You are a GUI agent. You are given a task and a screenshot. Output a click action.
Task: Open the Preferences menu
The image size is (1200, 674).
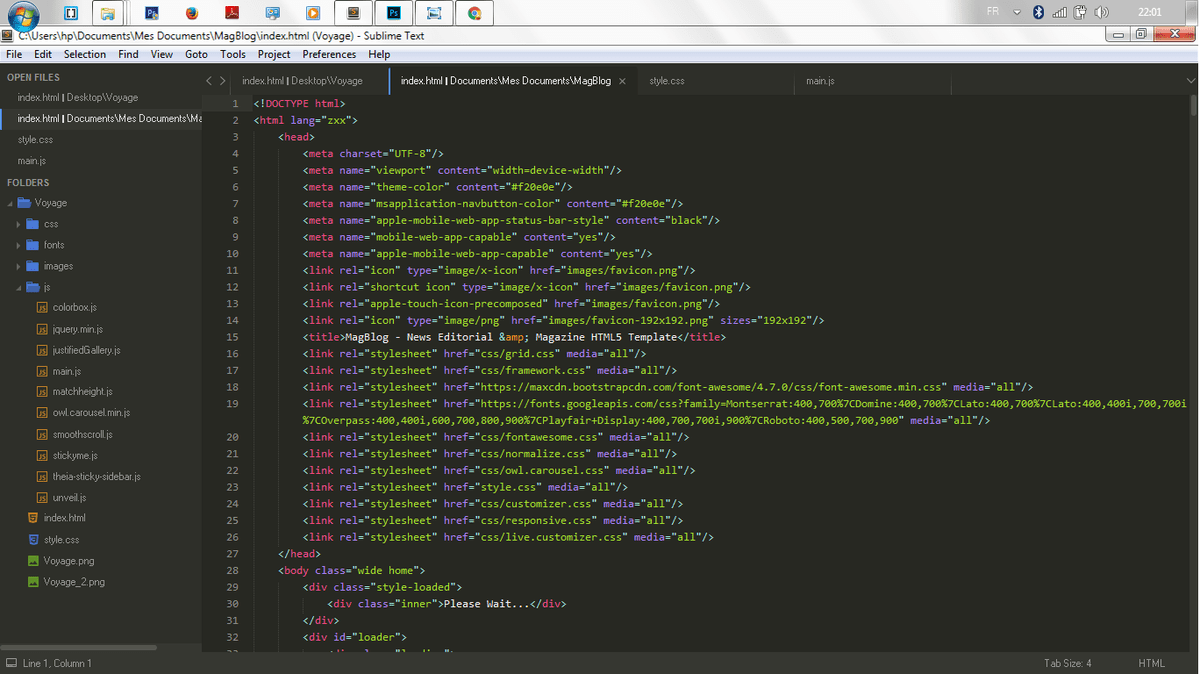click(x=329, y=54)
